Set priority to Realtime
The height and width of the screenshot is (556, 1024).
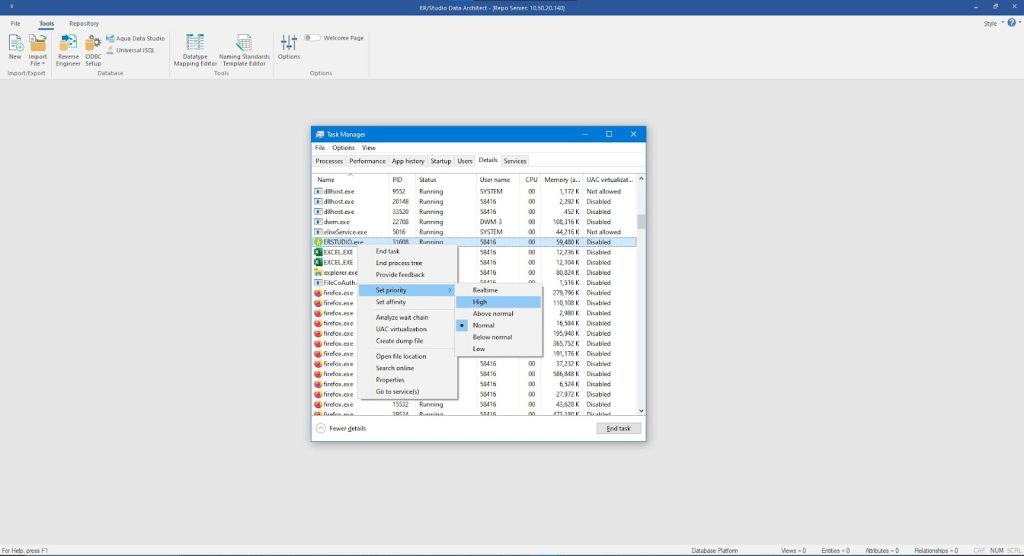tap(498, 290)
